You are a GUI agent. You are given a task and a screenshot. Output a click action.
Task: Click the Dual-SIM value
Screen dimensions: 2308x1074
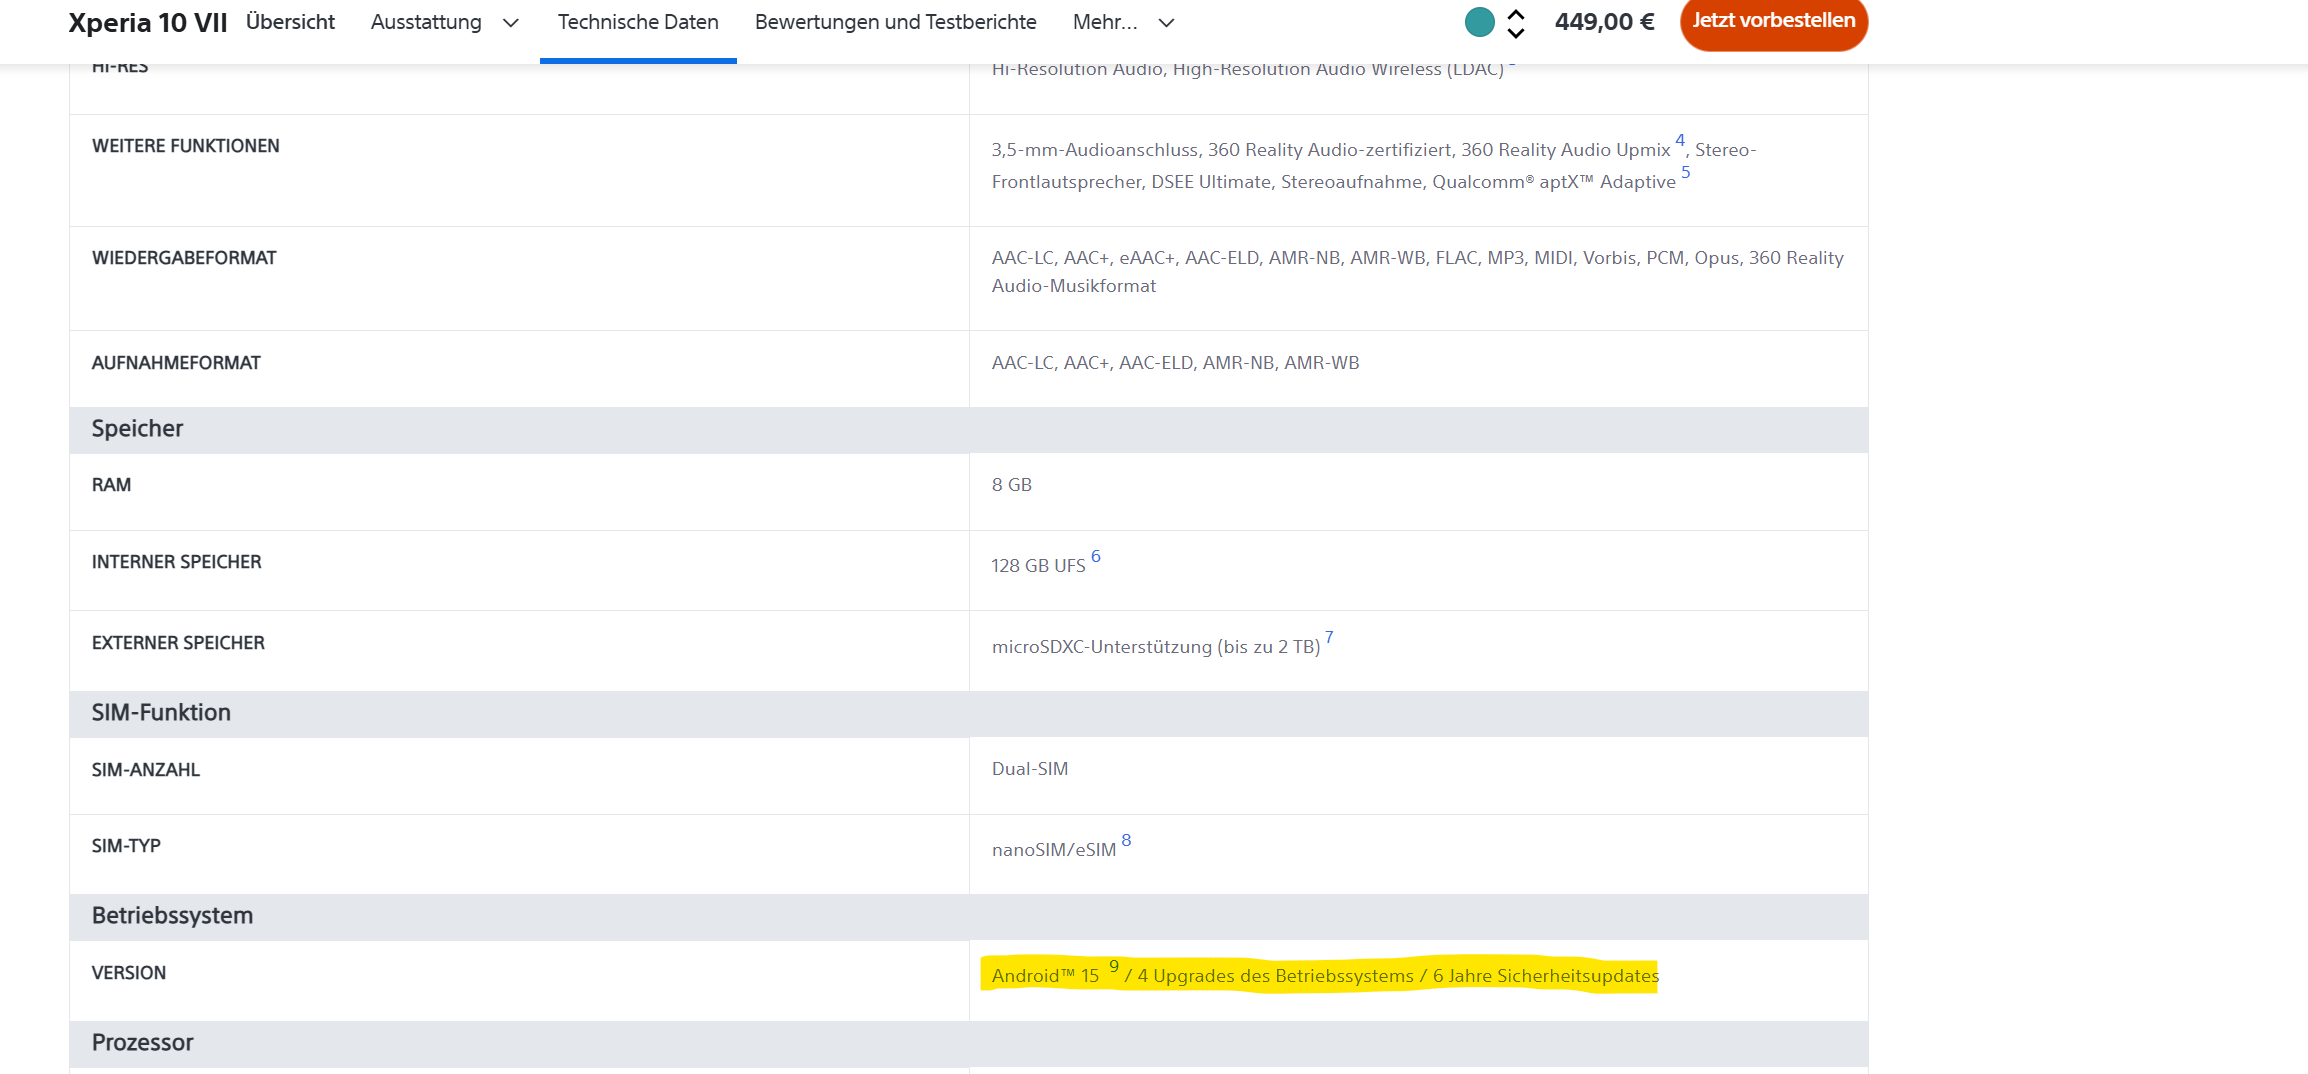pos(1030,769)
